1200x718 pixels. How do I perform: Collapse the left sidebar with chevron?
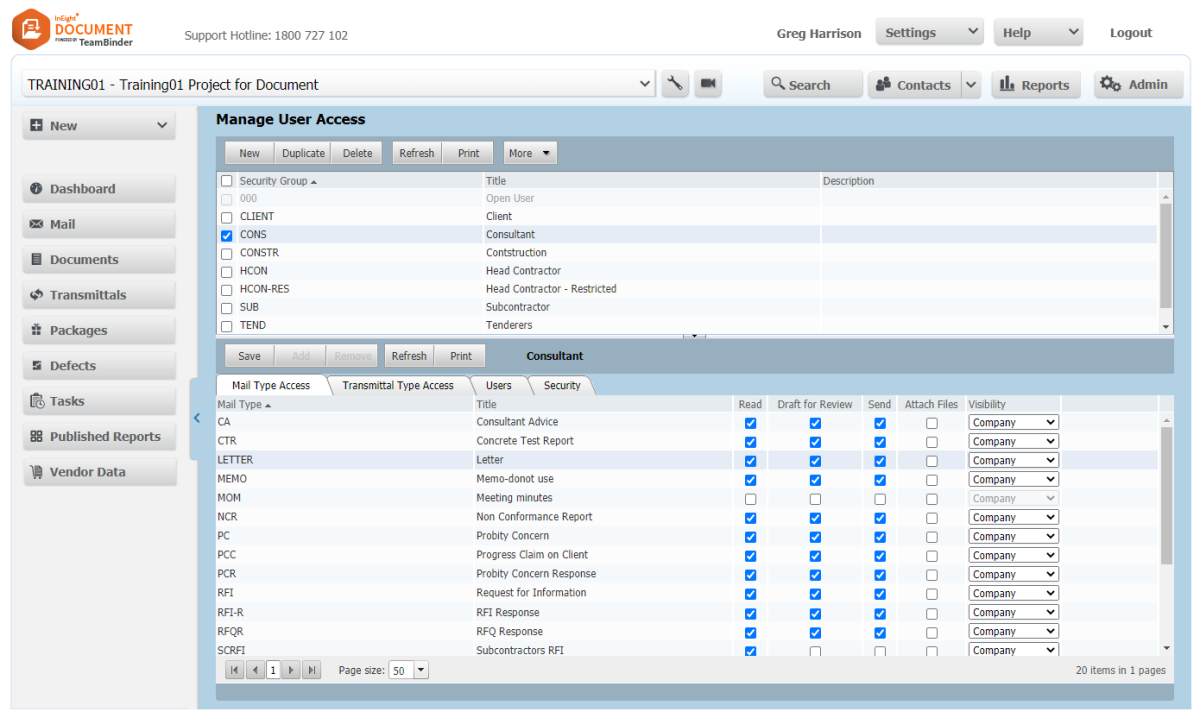click(197, 418)
